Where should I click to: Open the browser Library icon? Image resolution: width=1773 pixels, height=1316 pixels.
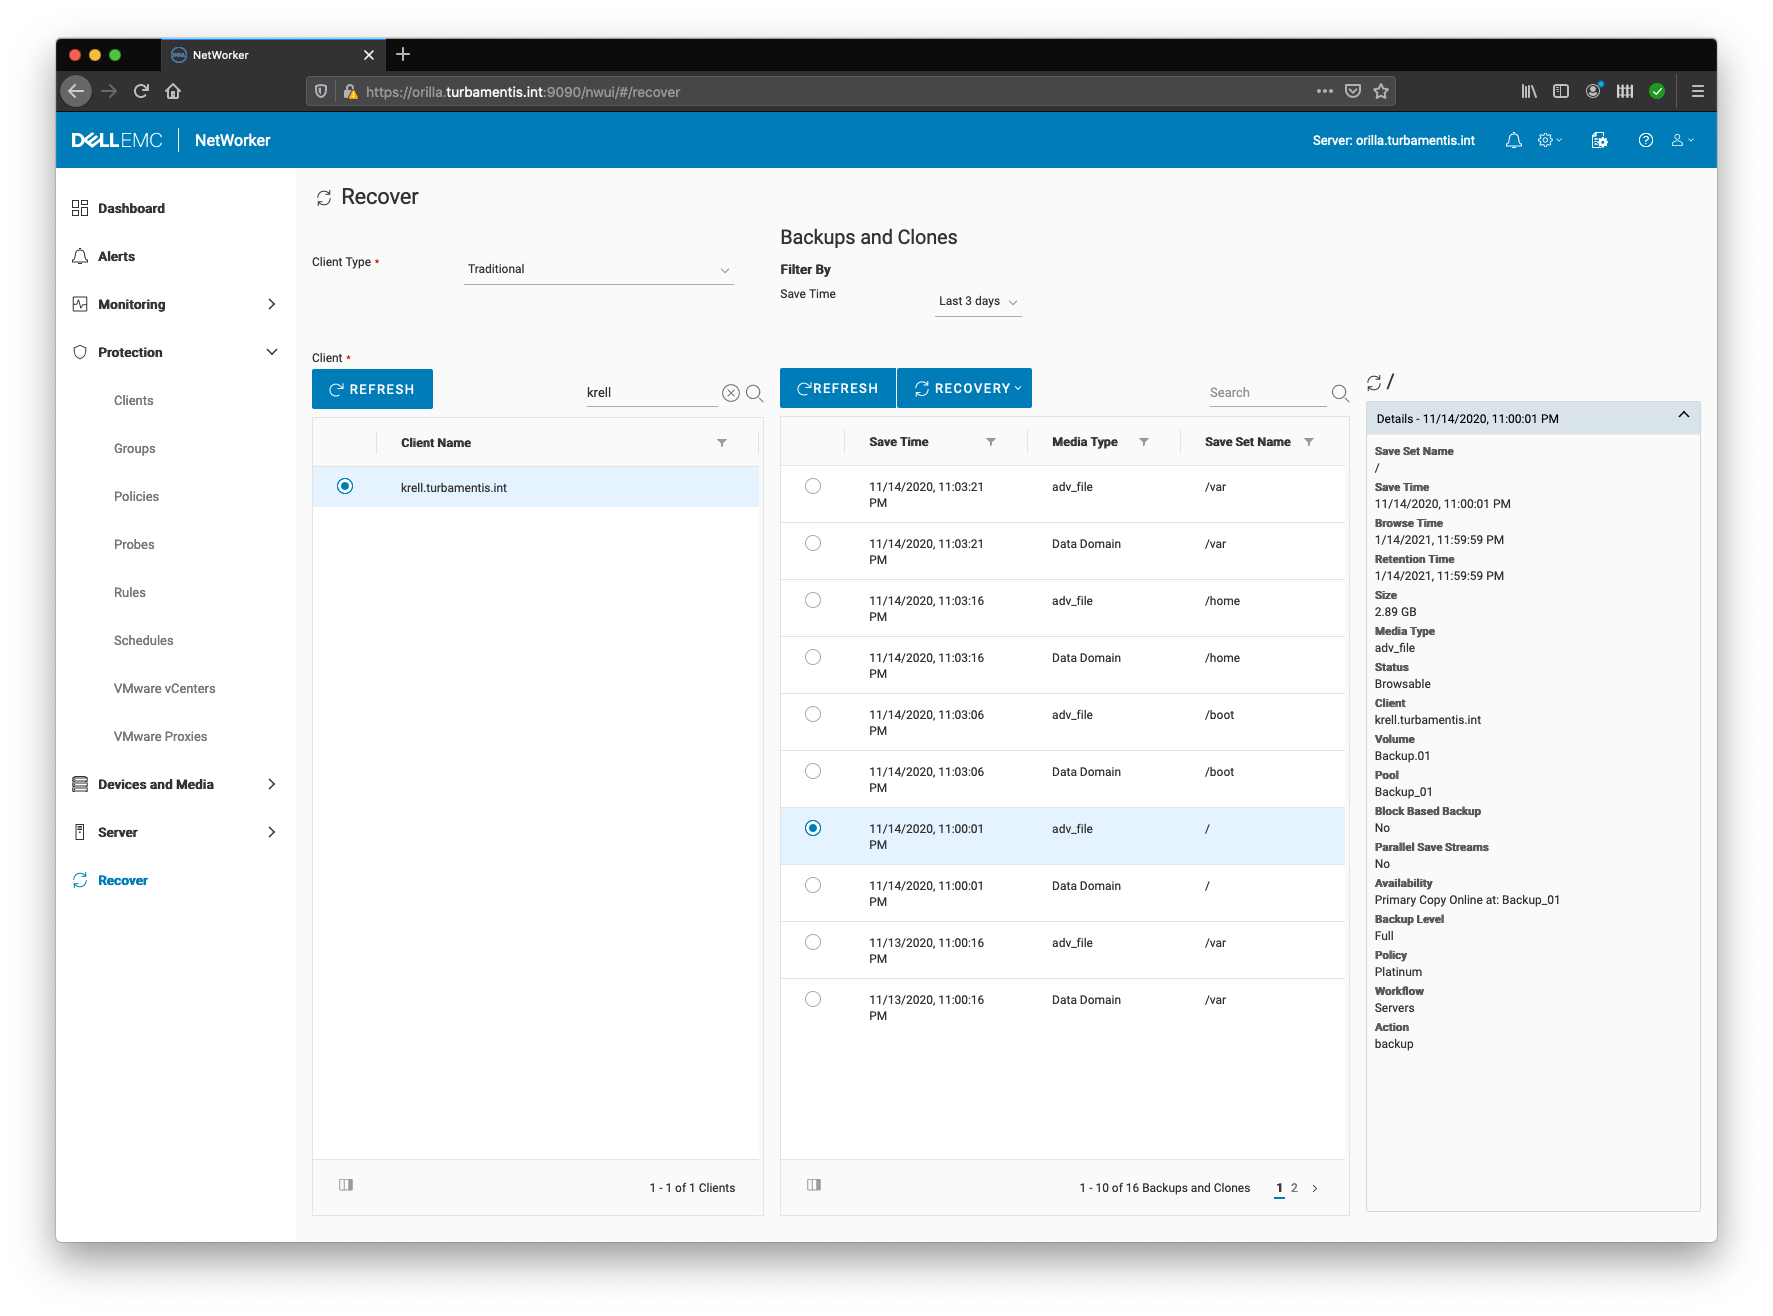click(1529, 91)
